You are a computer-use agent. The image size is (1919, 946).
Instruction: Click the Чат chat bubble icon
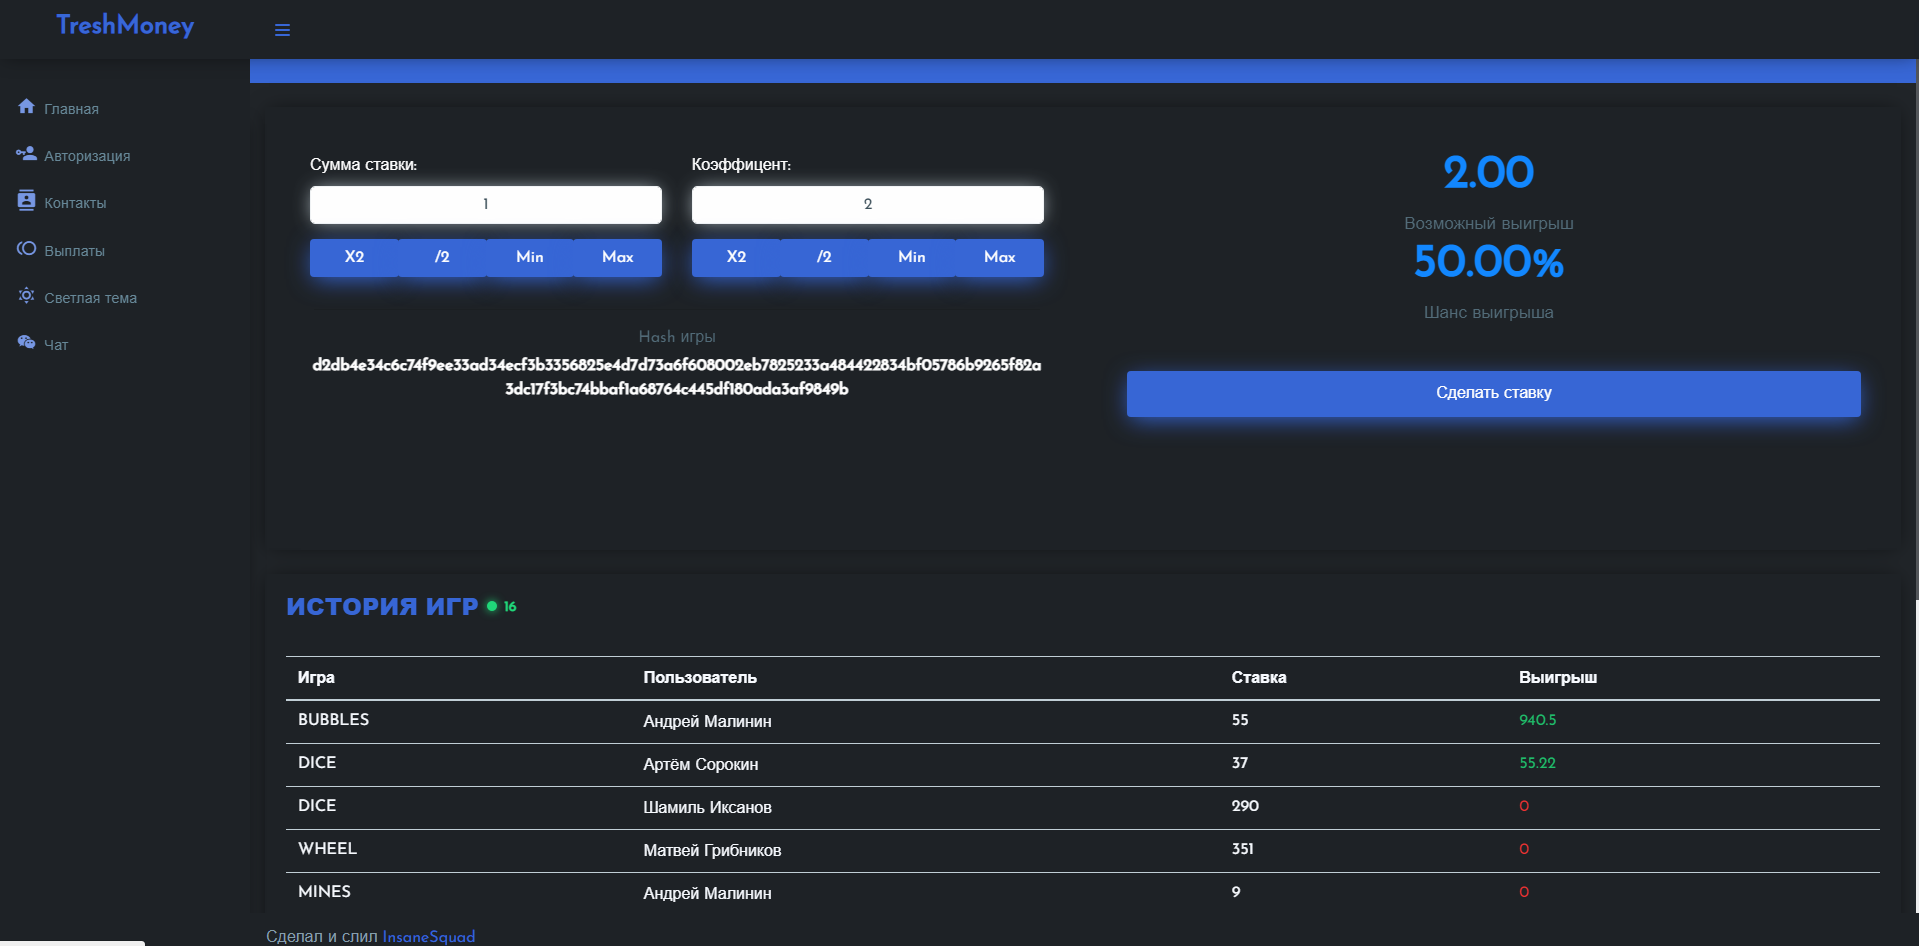point(26,343)
